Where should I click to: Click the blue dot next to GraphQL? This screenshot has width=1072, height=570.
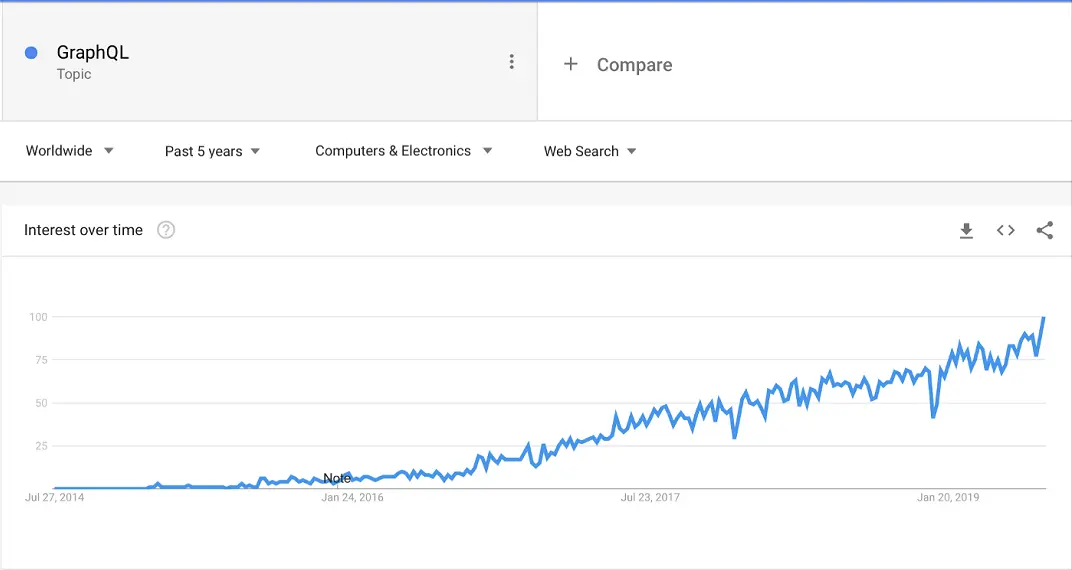[x=31, y=53]
